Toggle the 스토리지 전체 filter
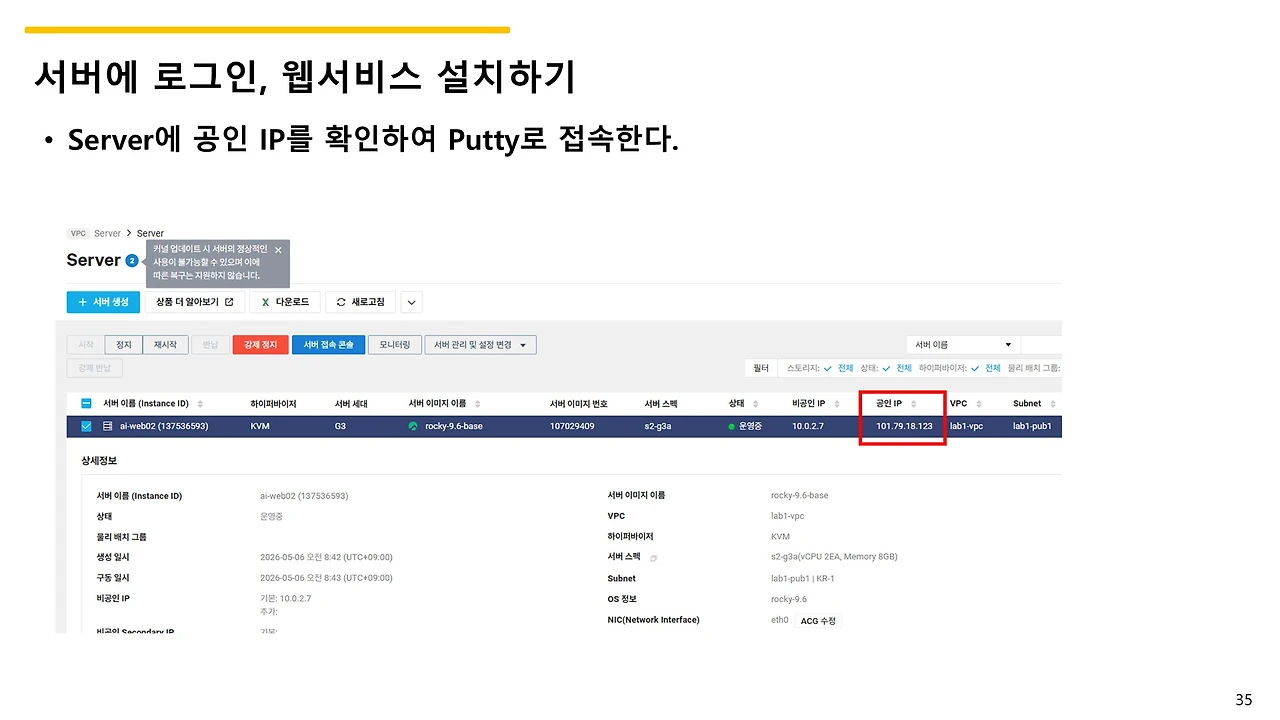 click(839, 368)
